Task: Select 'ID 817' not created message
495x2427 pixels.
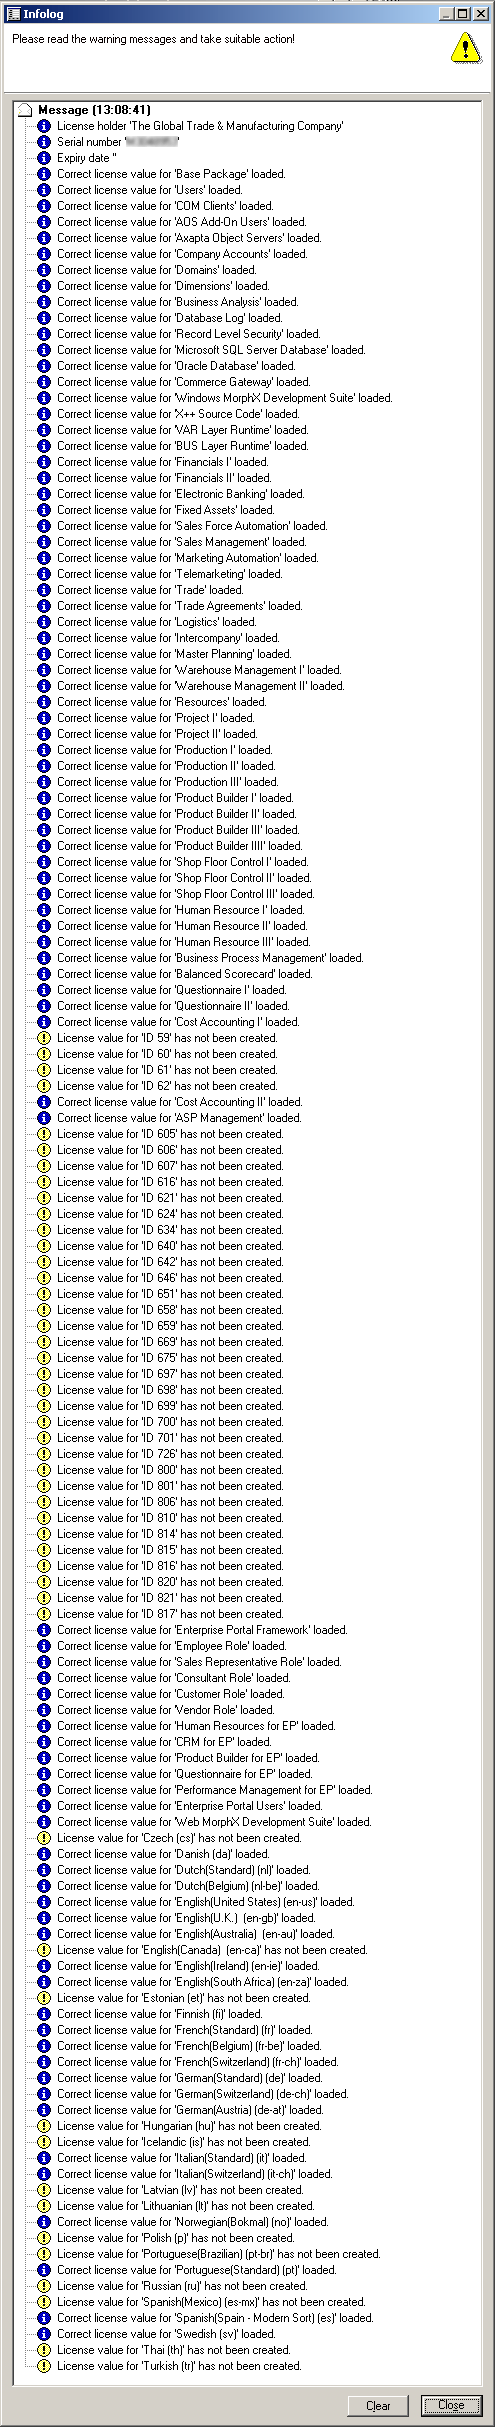Action: [x=170, y=1614]
